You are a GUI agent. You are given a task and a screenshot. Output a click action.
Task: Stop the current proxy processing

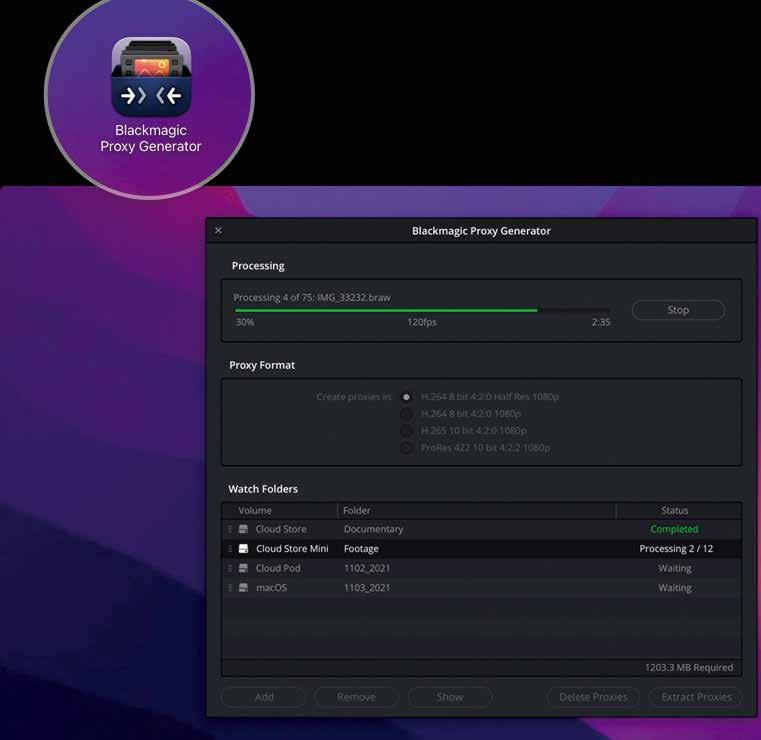coord(678,310)
